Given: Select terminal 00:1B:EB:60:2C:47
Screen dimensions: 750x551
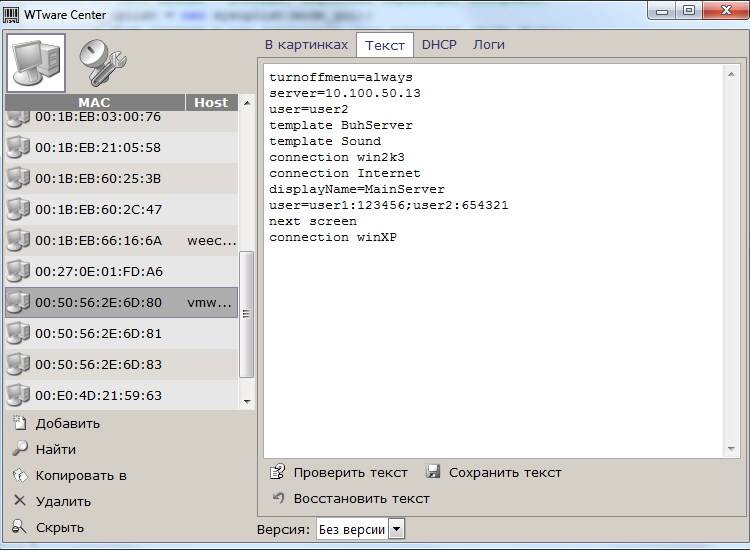Looking at the screenshot, I should 121,209.
